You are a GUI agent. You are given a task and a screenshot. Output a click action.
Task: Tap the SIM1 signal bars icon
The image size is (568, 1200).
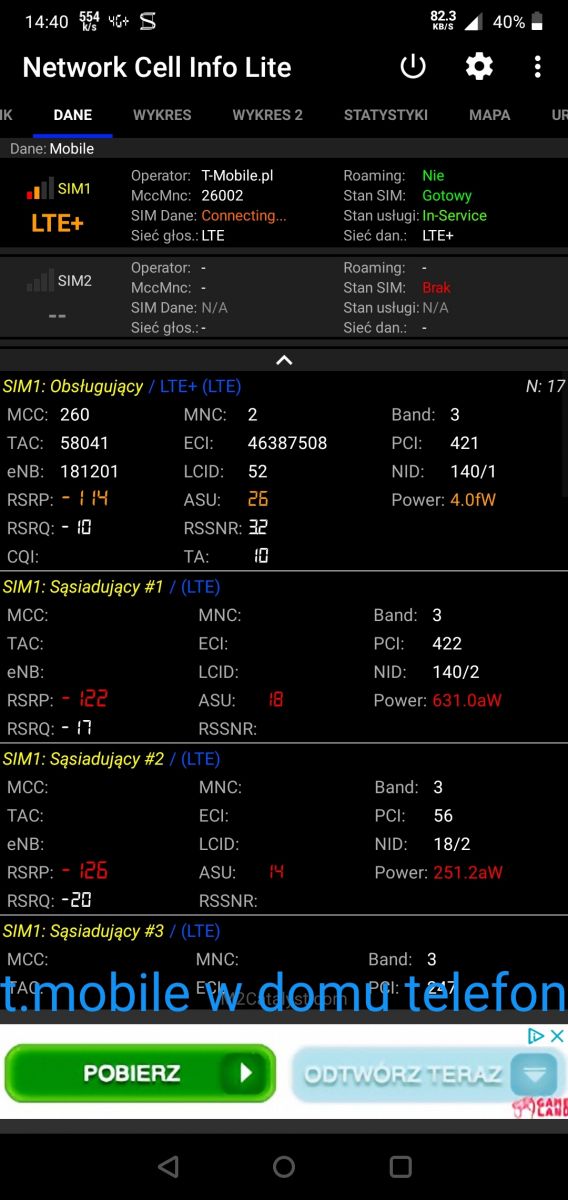pyautogui.click(x=40, y=188)
